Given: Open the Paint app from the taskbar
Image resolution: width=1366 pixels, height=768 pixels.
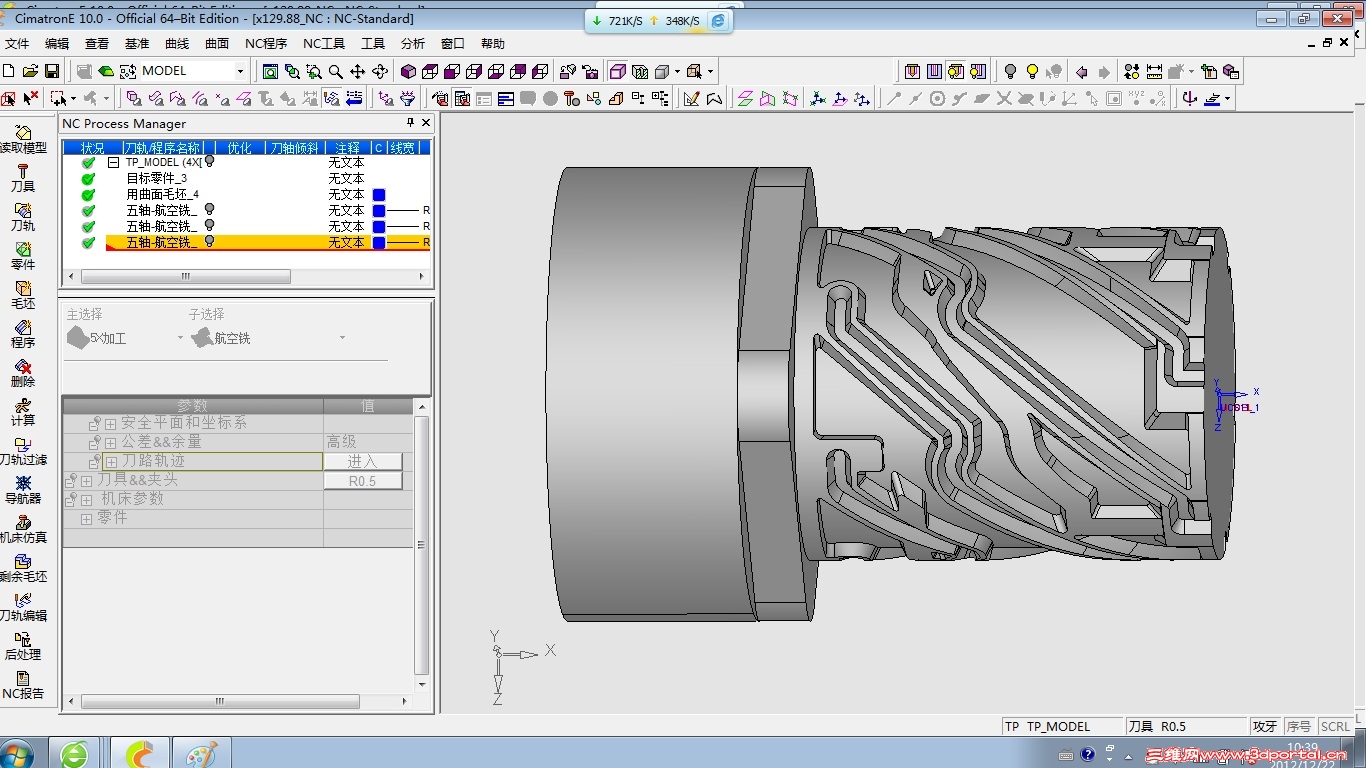Looking at the screenshot, I should tap(201, 753).
